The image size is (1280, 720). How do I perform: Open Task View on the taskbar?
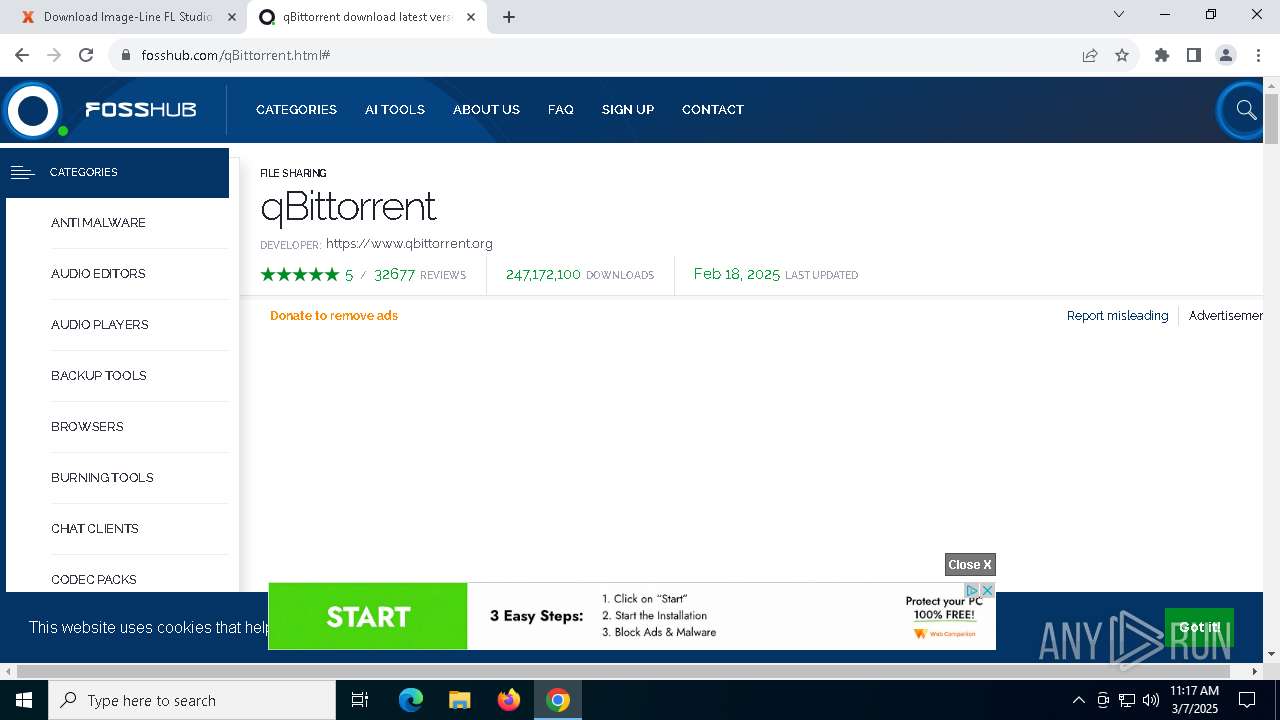360,700
